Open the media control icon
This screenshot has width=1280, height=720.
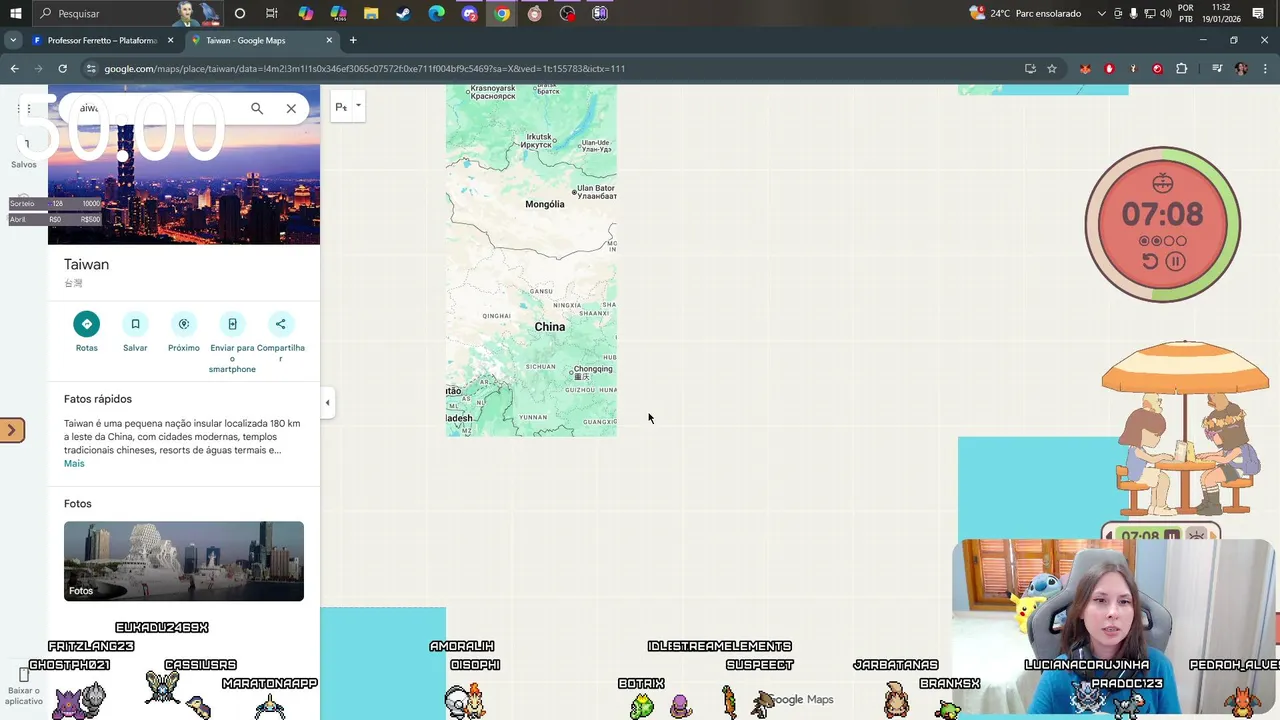pos(1217,69)
